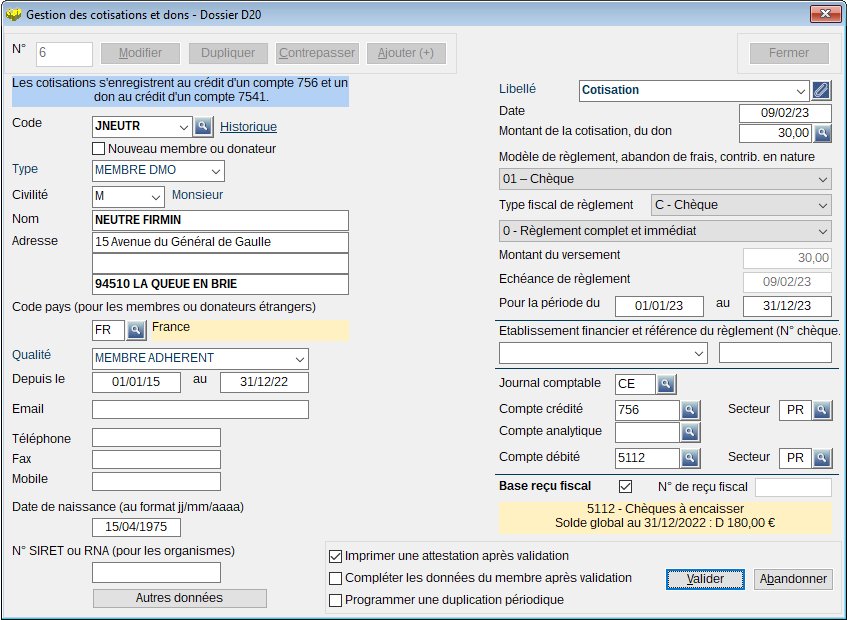Click the Ajouter (+) button
Image resolution: width=847 pixels, height=620 pixels.
point(406,53)
